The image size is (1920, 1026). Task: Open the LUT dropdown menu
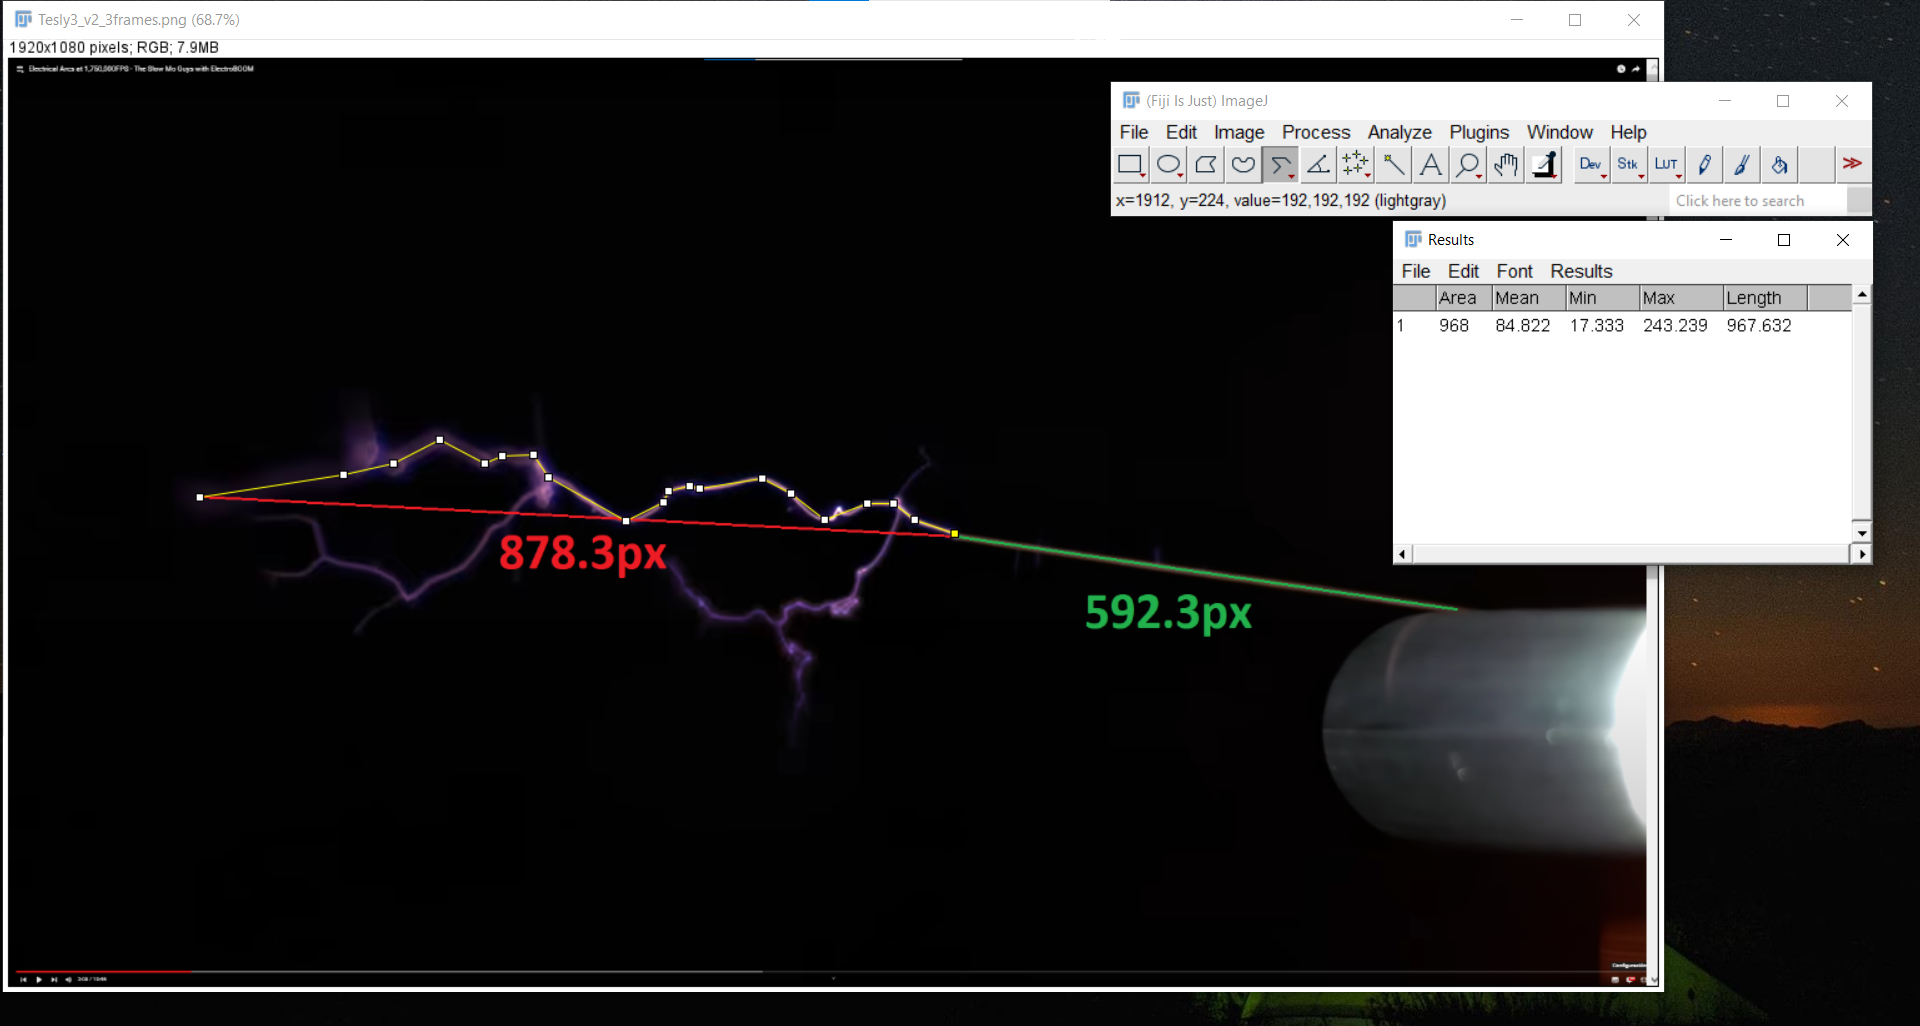[1667, 165]
